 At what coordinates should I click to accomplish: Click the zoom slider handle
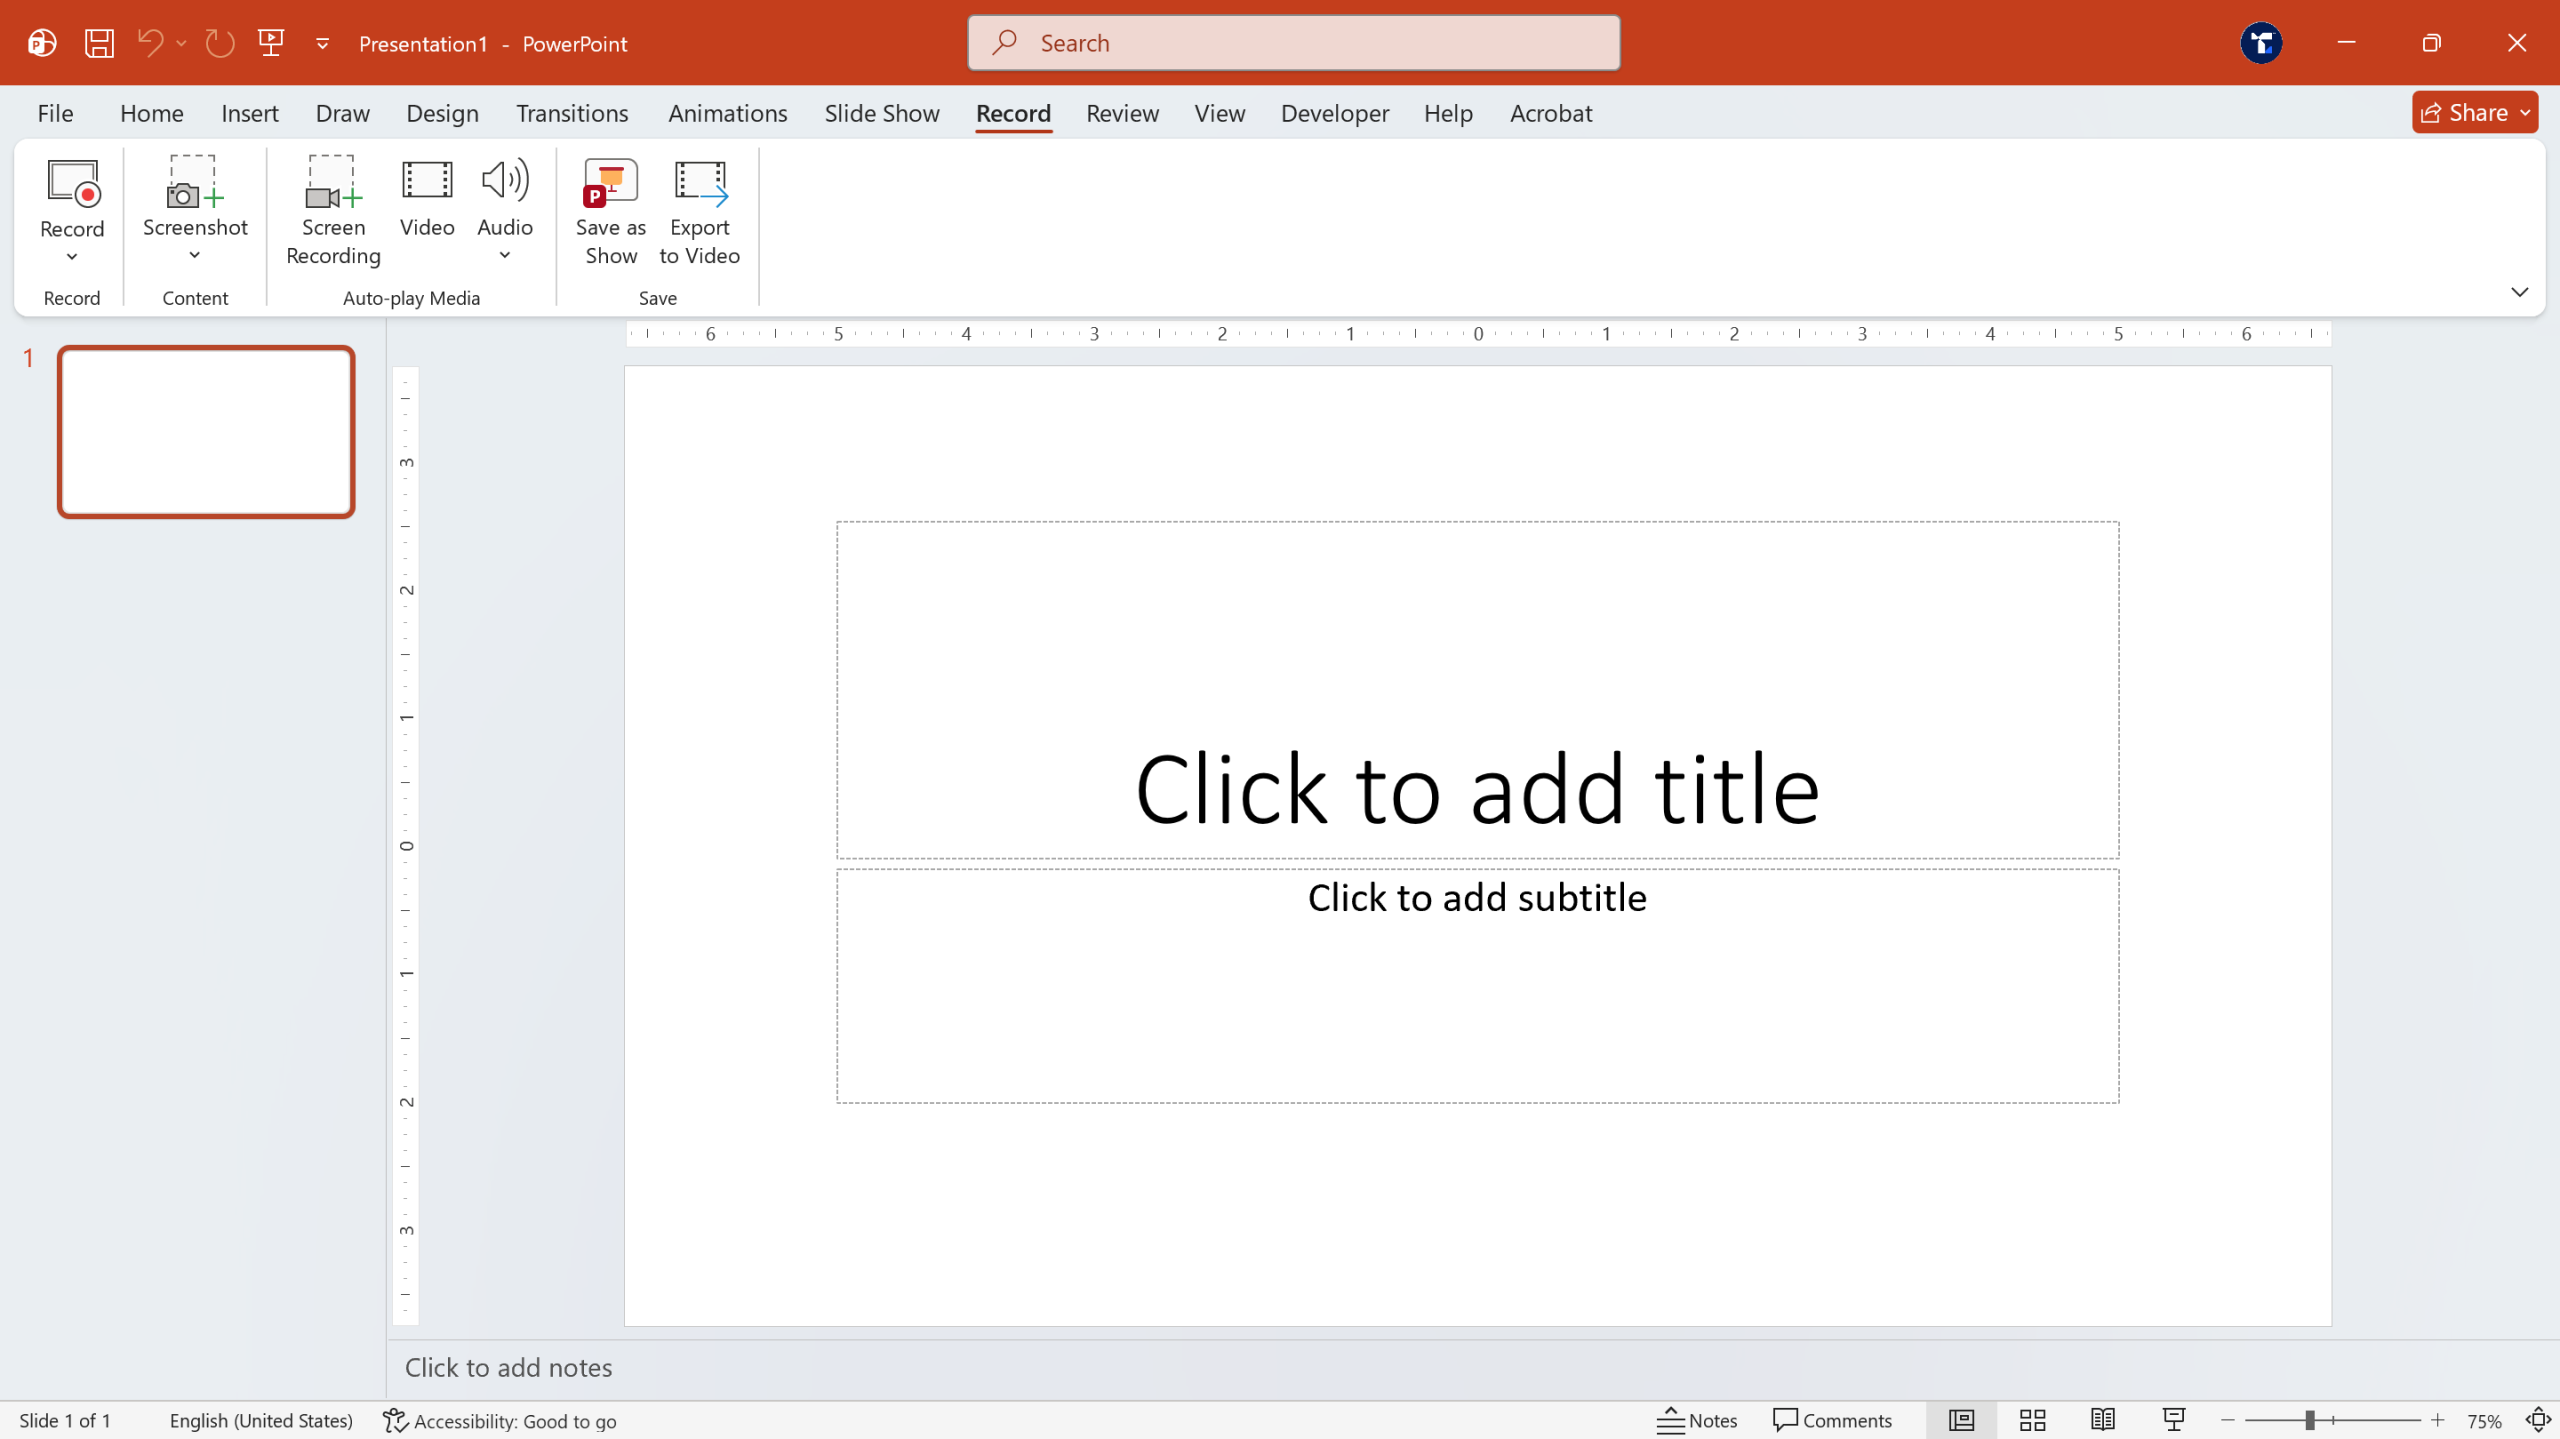(x=2309, y=1420)
